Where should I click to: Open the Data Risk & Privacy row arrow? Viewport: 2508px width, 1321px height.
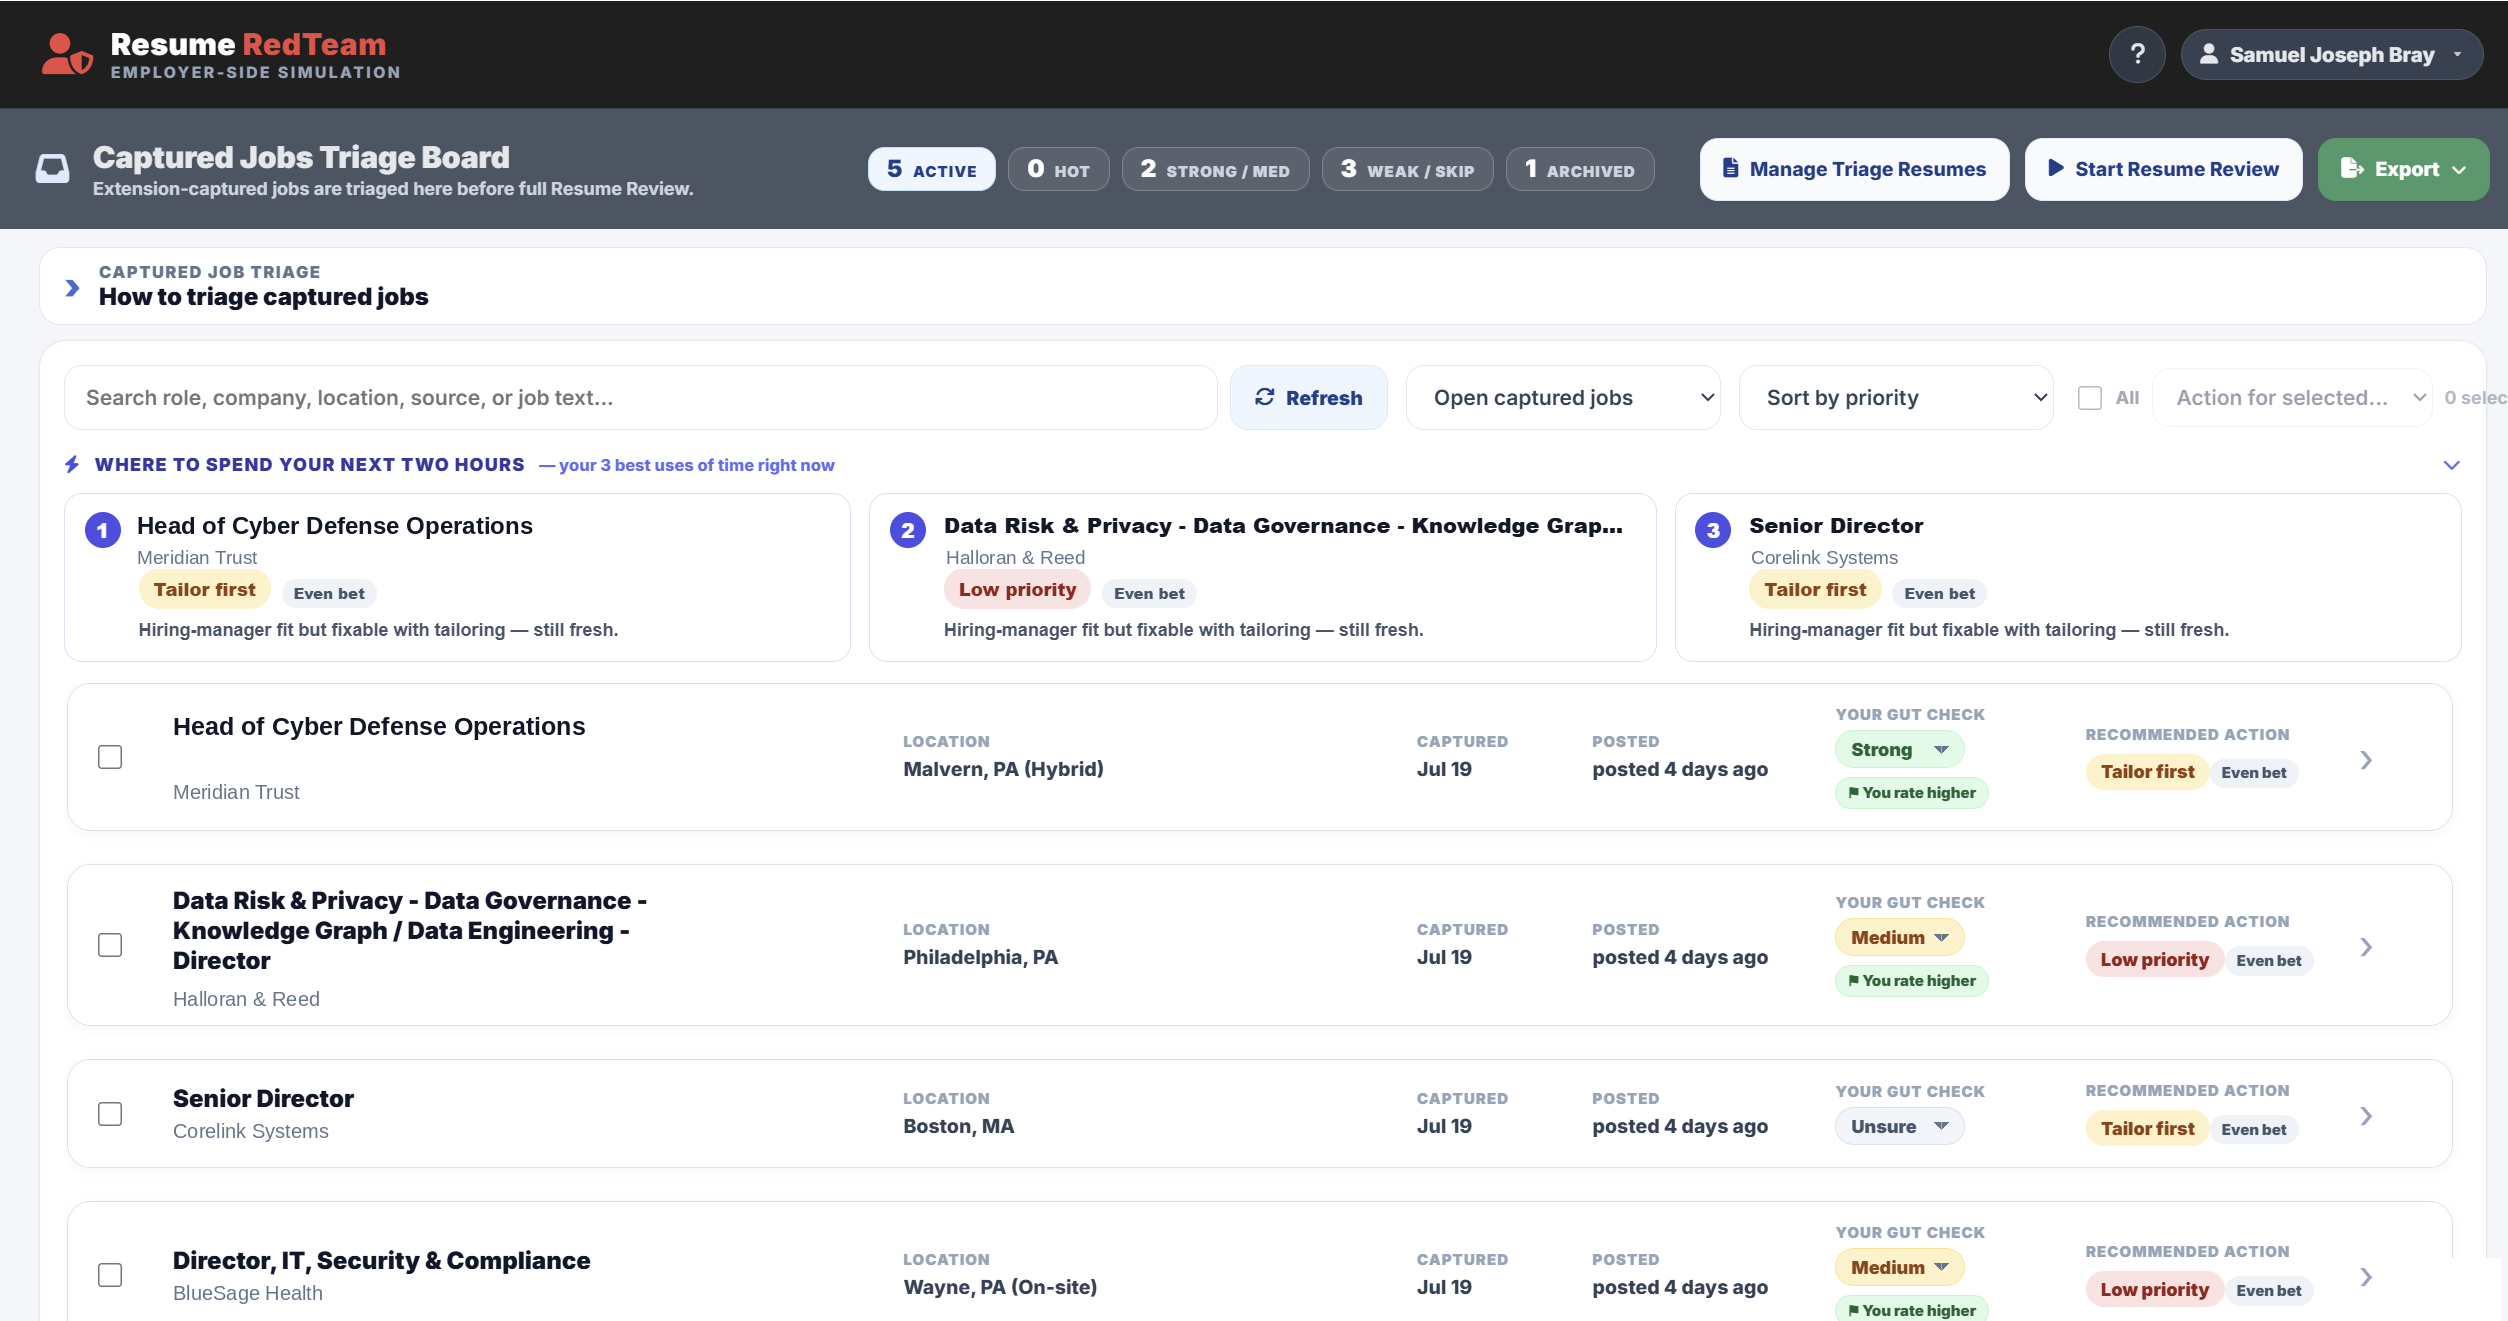pyautogui.click(x=2366, y=947)
